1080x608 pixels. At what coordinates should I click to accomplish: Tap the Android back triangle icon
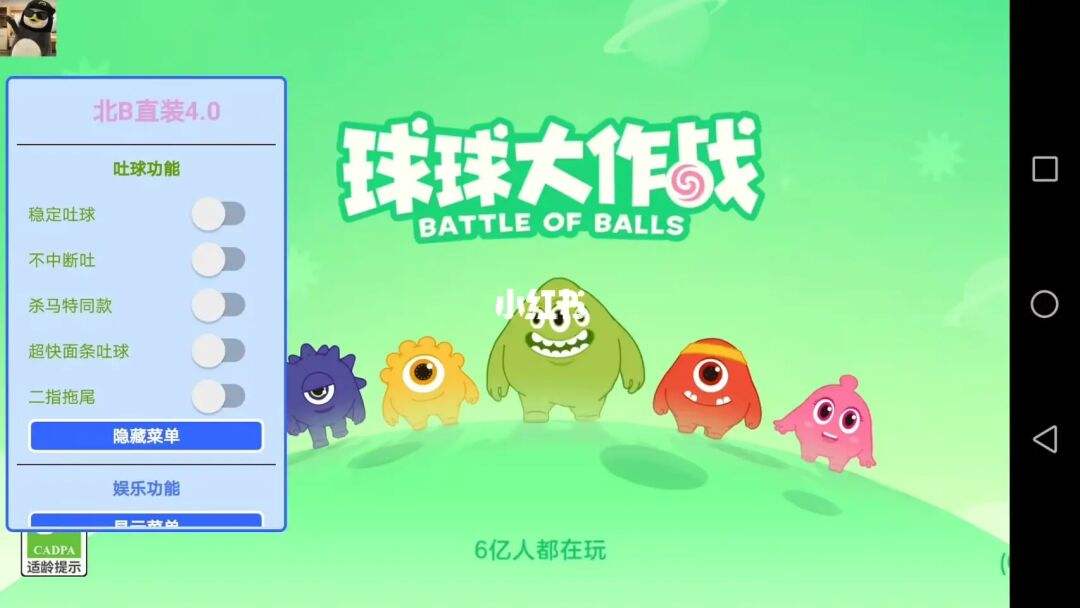[1045, 439]
